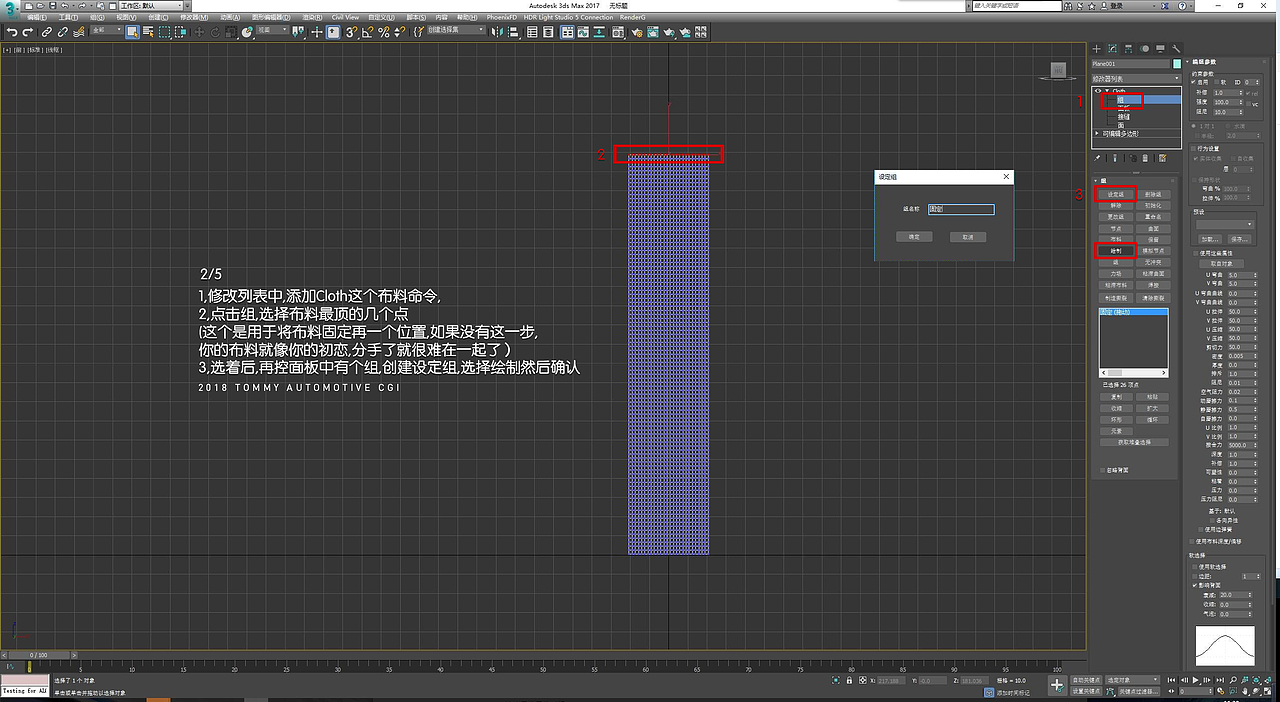Click 取消 in 设定组 dialog
Image resolution: width=1280 pixels, height=702 pixels.
[968, 237]
